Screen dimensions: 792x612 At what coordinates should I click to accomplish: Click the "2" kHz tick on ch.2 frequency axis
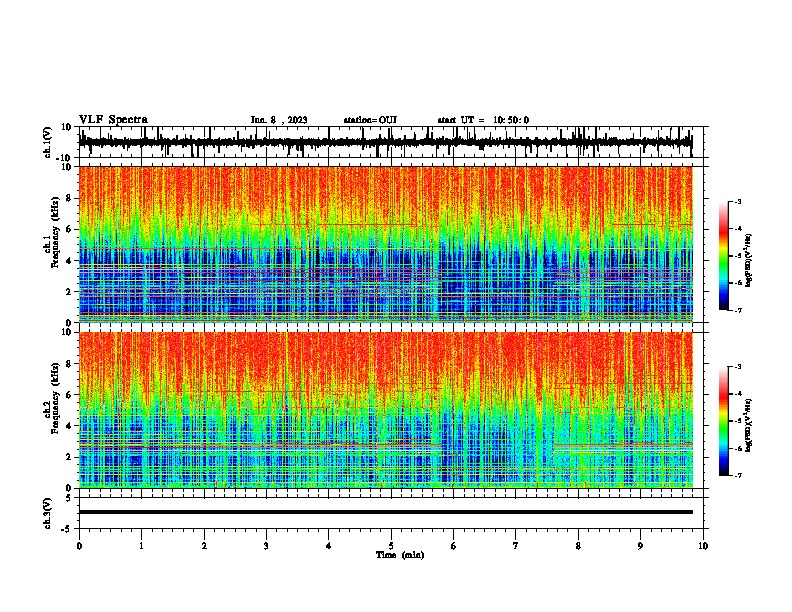pos(70,457)
